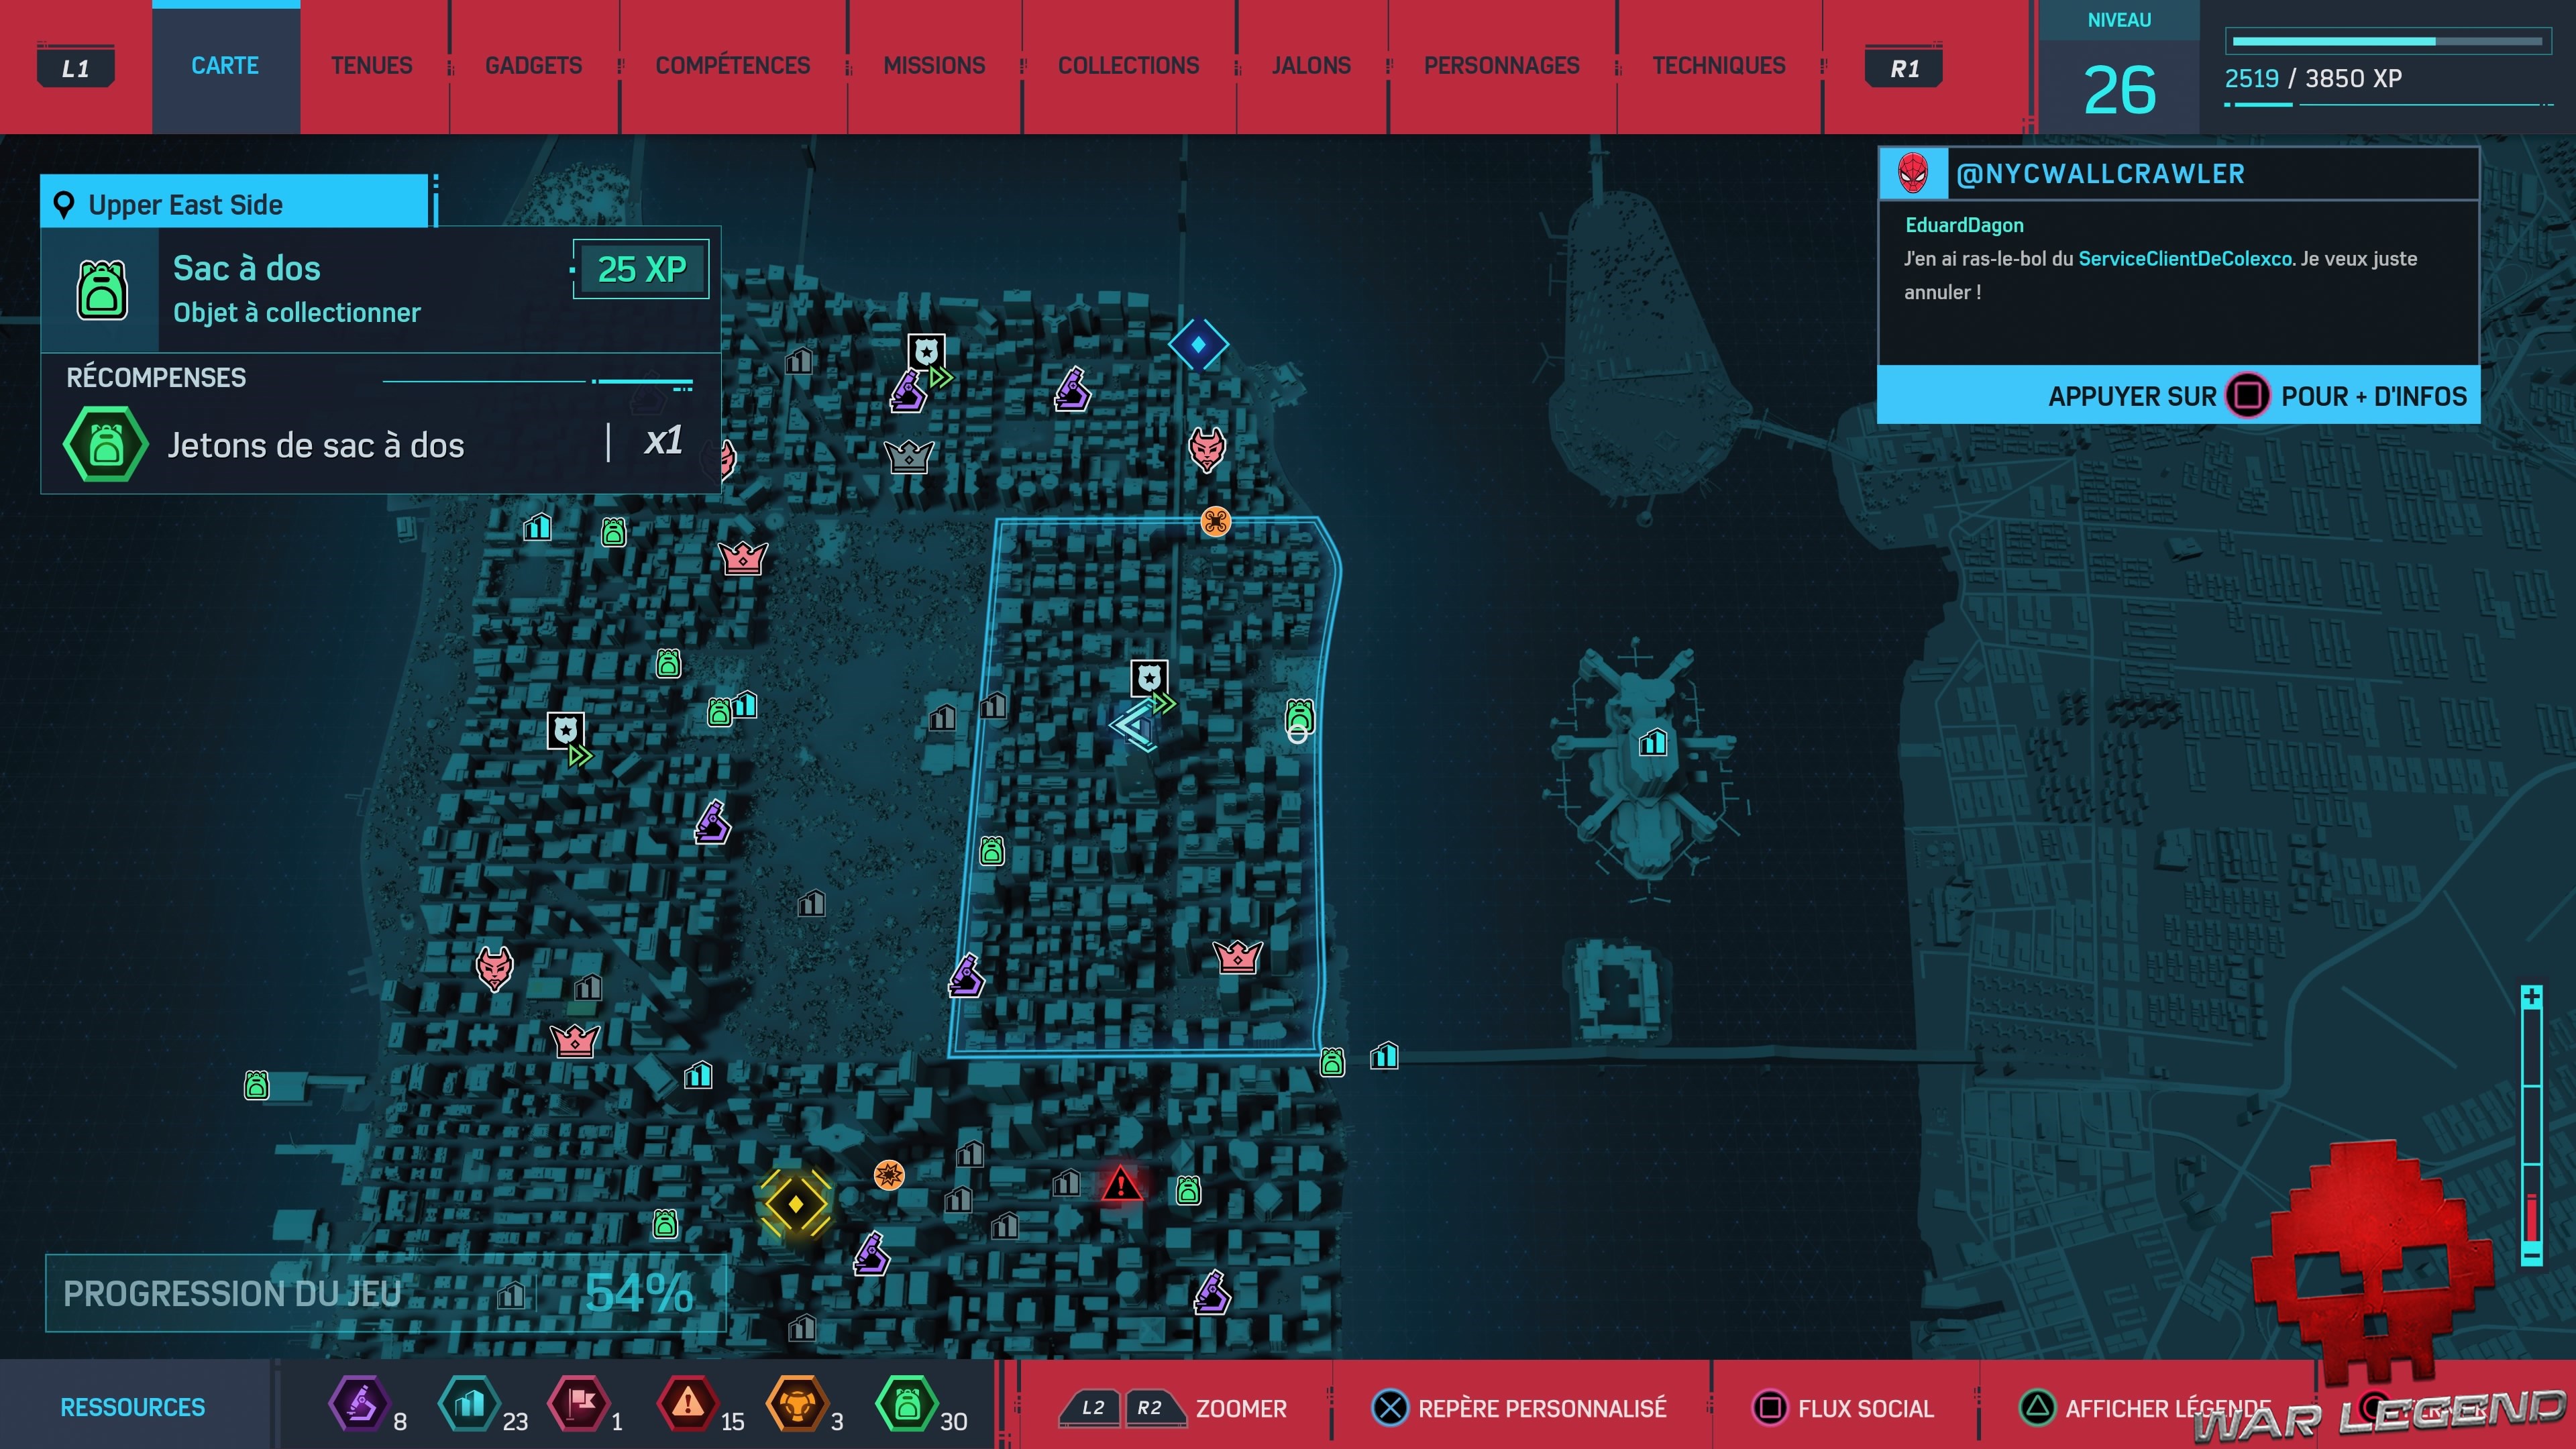Select the highlighted backpack at the east riverside

click(1299, 716)
